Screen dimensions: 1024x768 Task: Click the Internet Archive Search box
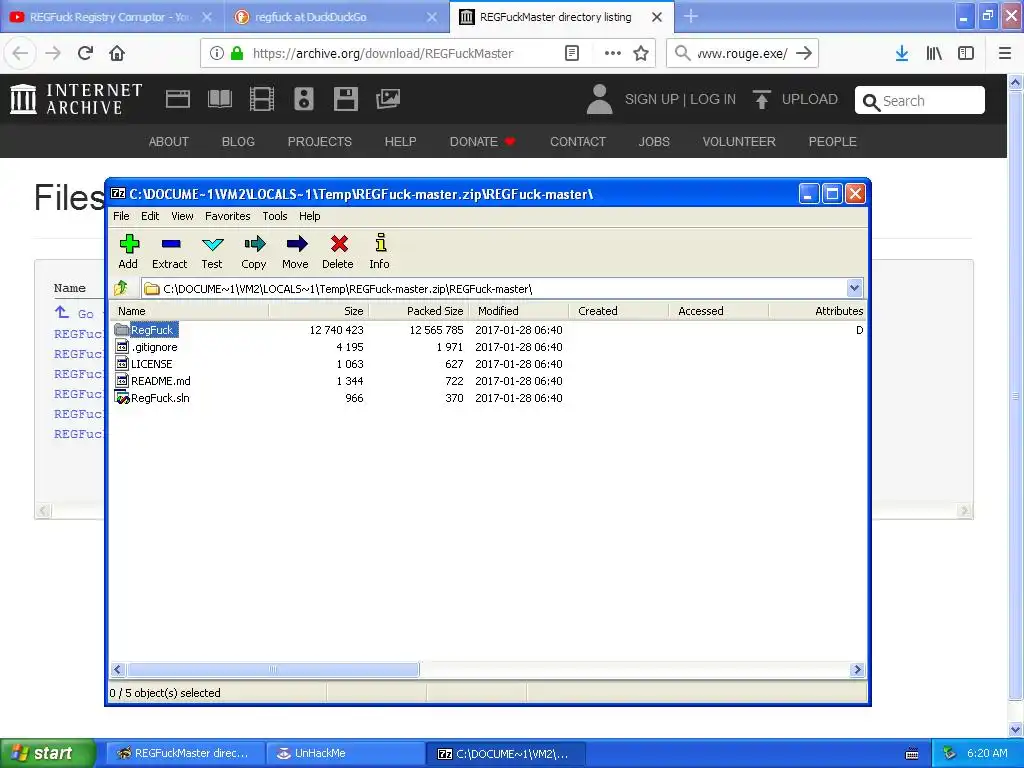(x=920, y=100)
